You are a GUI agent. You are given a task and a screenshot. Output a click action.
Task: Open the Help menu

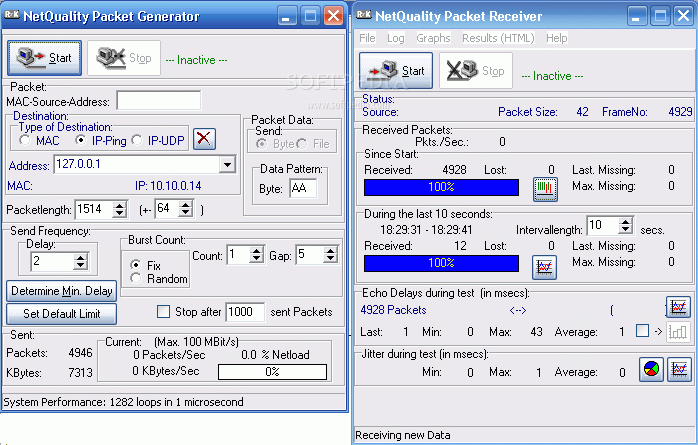pos(556,38)
